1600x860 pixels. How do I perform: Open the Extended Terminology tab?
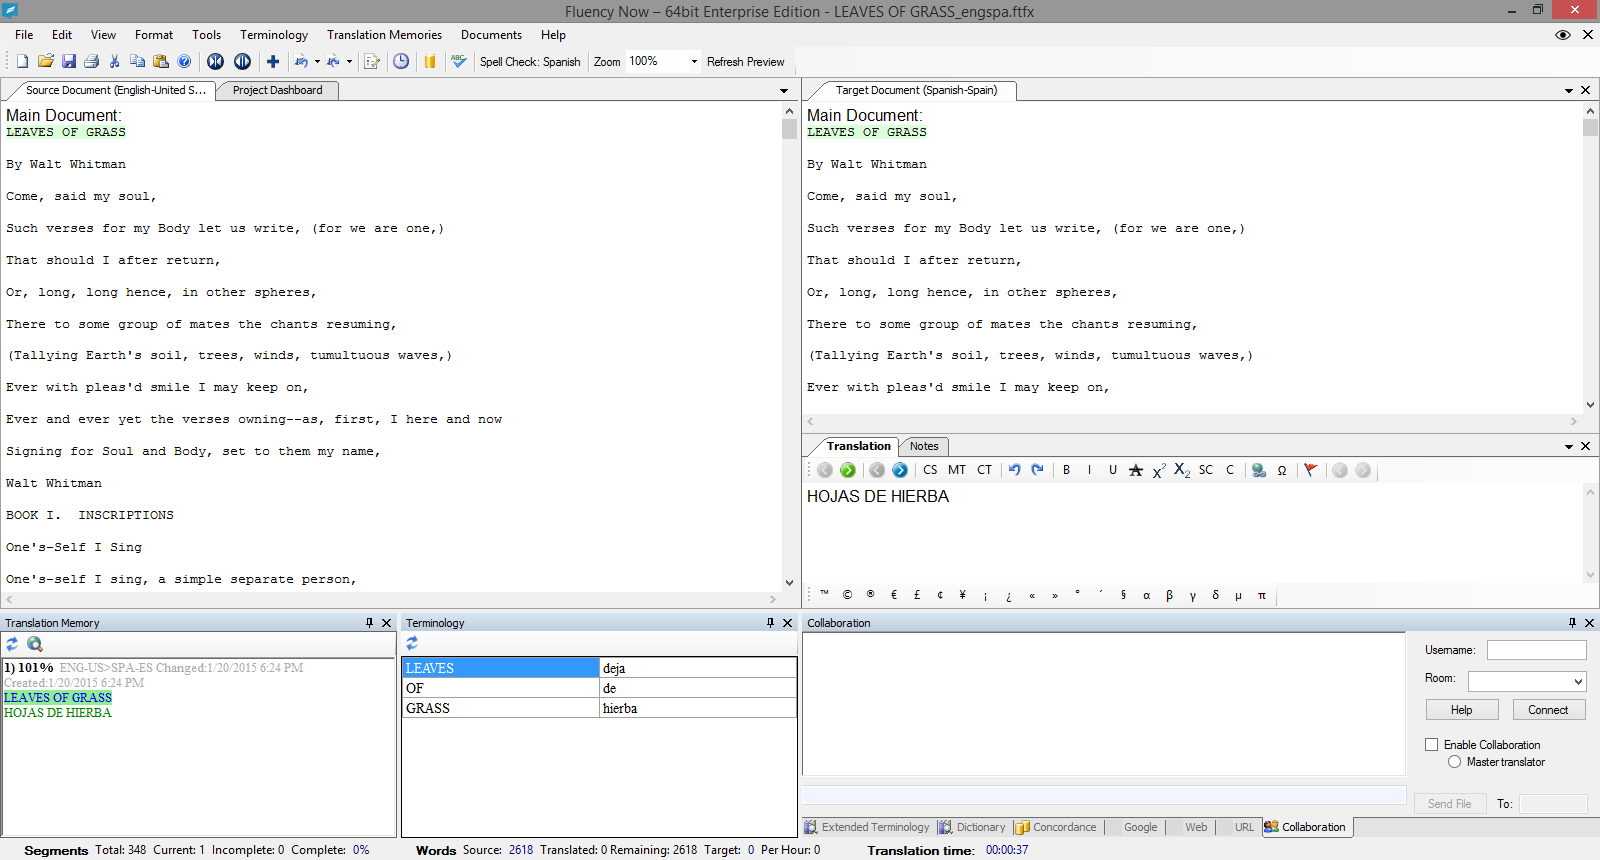[867, 827]
